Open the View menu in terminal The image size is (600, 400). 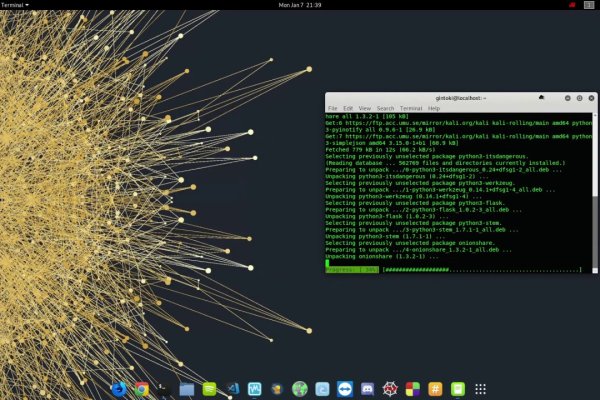[x=365, y=108]
